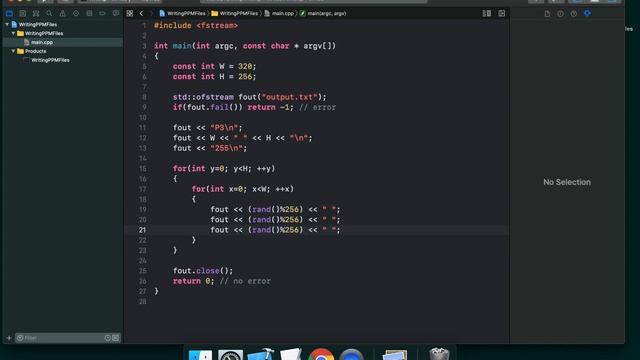This screenshot has height=360, width=640.
Task: Click the int main declaration line
Action: [x=245, y=46]
